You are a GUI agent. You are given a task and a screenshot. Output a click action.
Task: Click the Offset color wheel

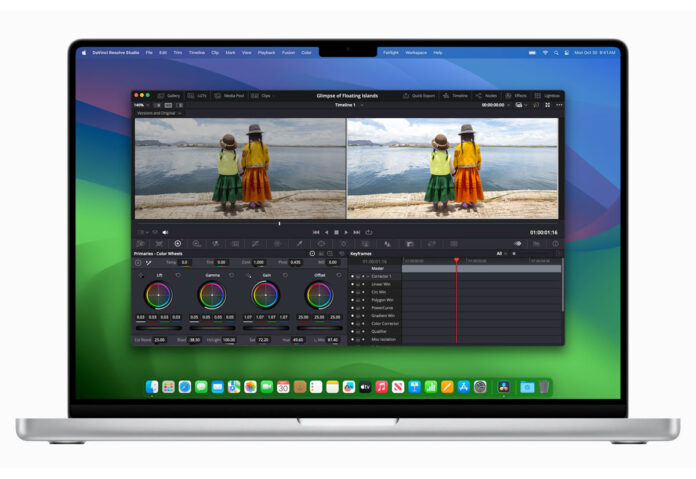tap(319, 295)
